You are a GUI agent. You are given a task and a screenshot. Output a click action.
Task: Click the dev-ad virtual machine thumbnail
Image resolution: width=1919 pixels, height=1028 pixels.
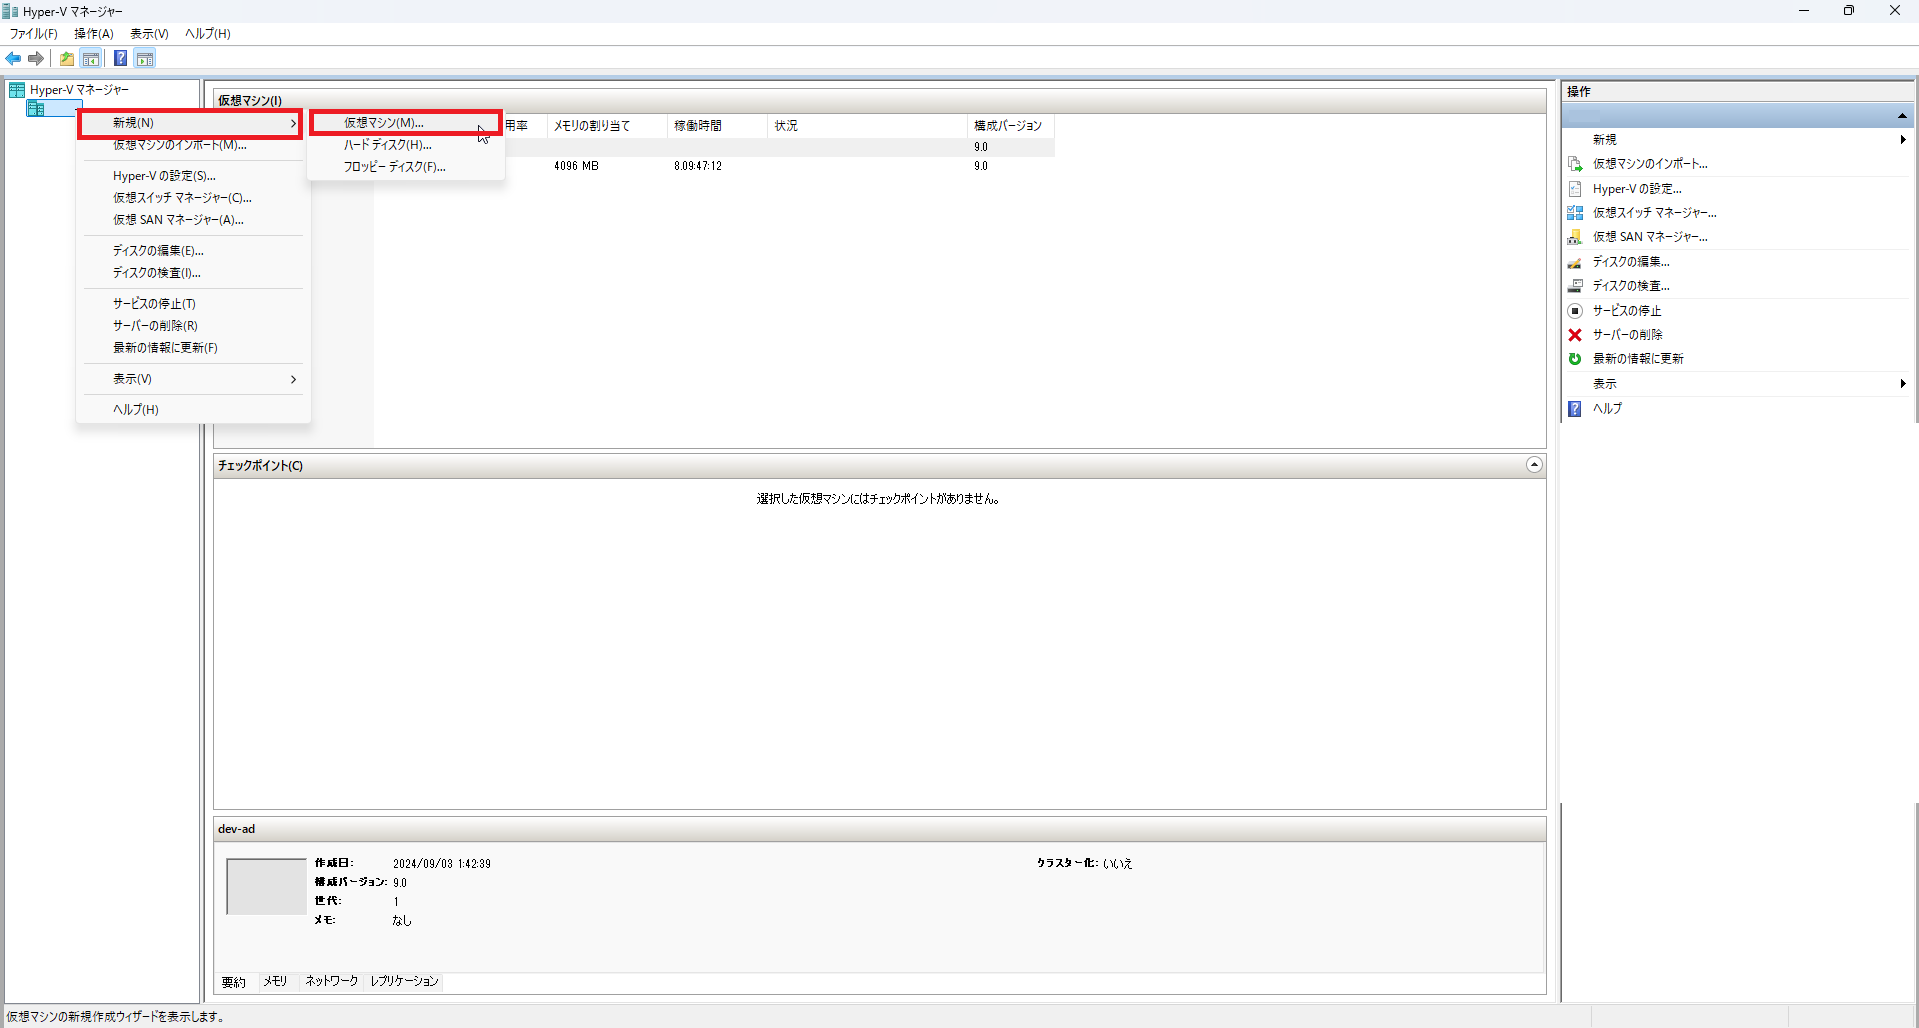tap(266, 886)
